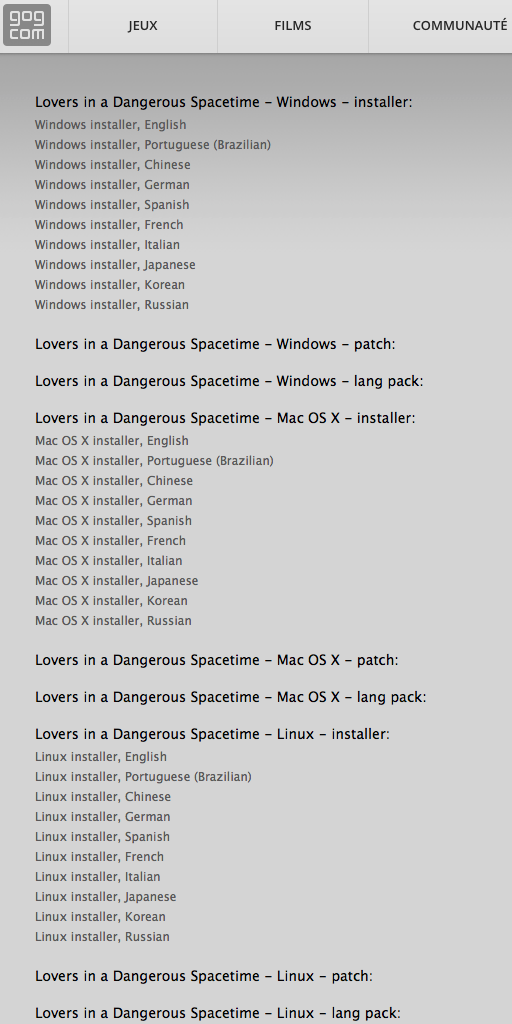Download Mac OS X installer, Spanish
This screenshot has width=512, height=1024.
tap(114, 521)
